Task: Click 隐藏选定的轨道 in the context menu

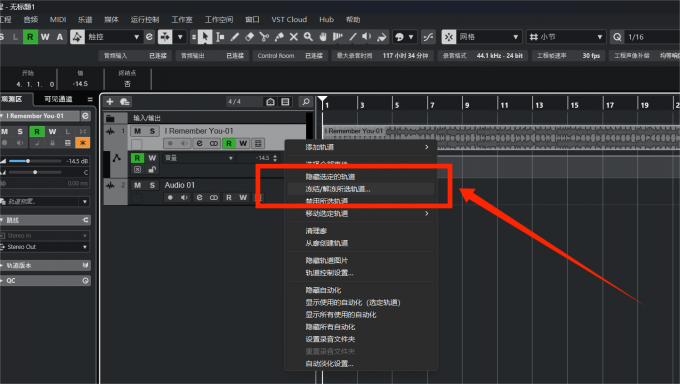Action: [x=330, y=177]
